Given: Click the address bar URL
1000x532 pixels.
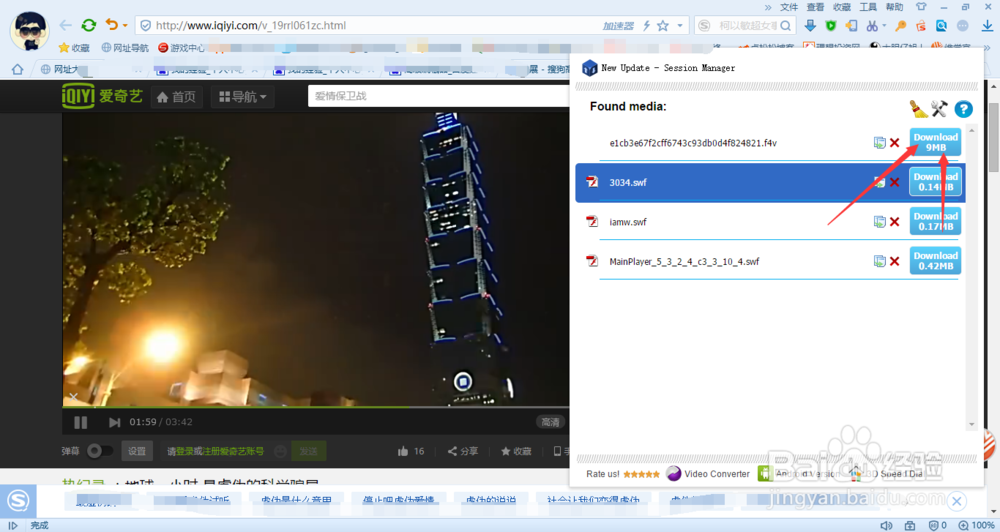Looking at the screenshot, I should [x=251, y=26].
